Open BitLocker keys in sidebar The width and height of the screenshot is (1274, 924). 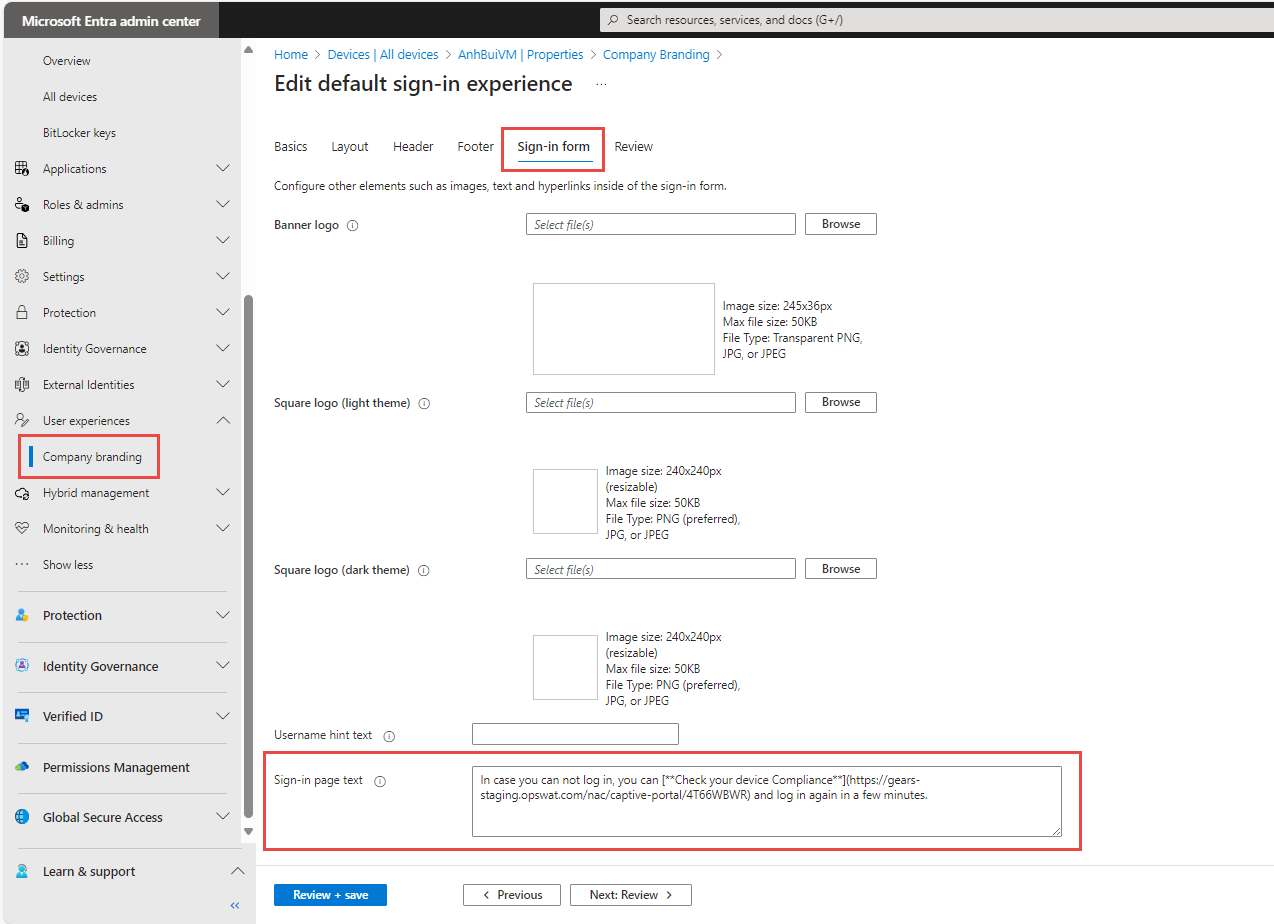point(79,133)
